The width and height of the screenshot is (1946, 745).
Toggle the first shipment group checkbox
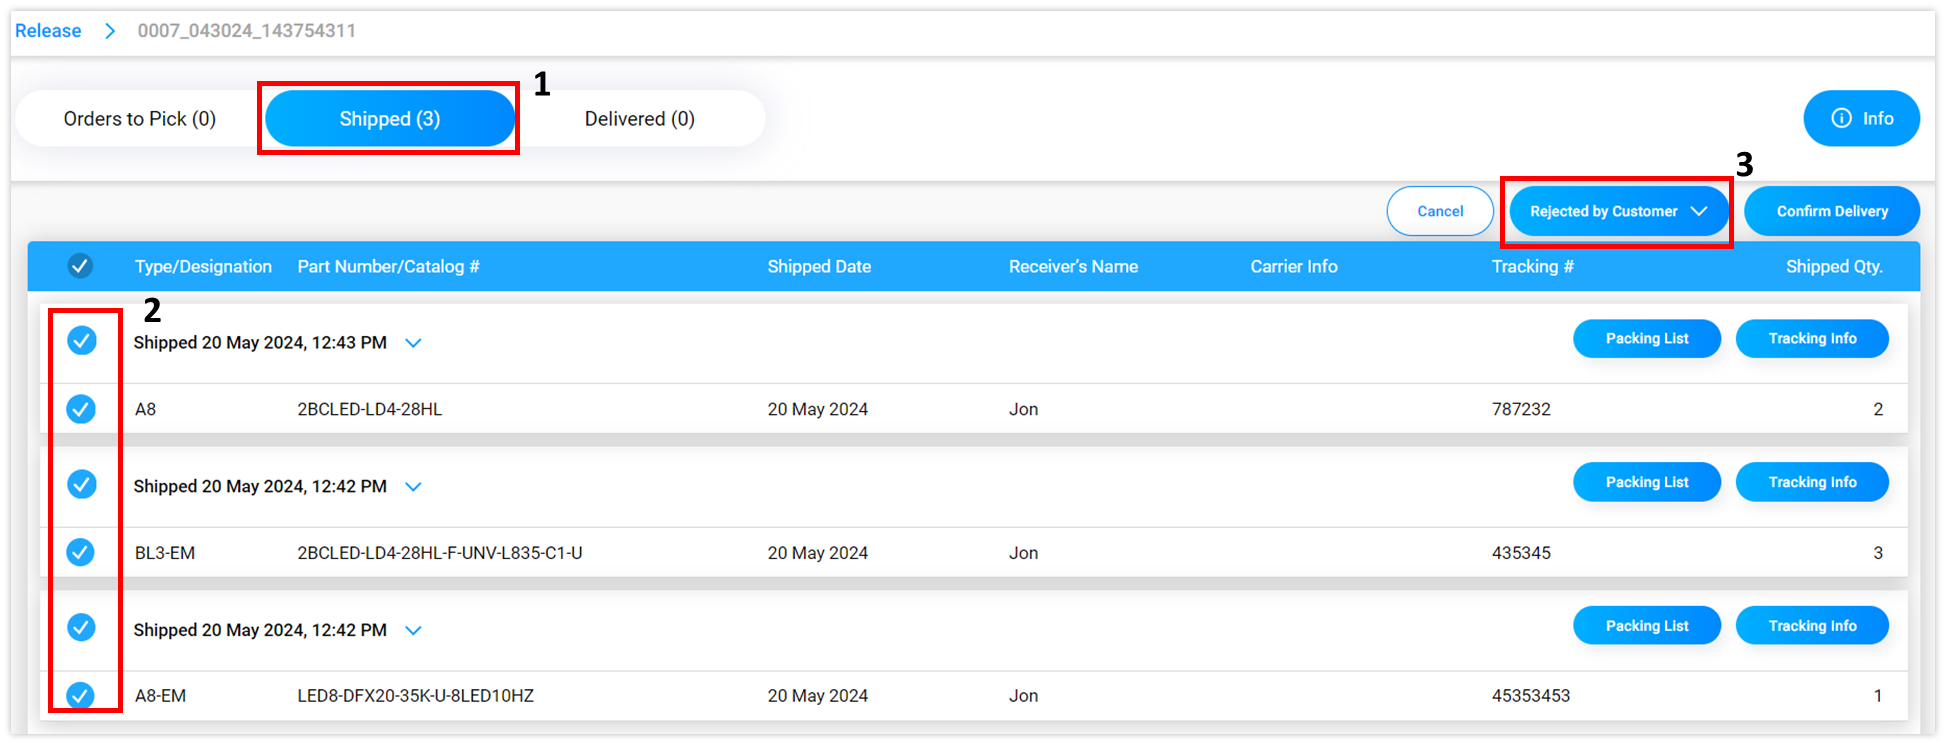tap(81, 341)
